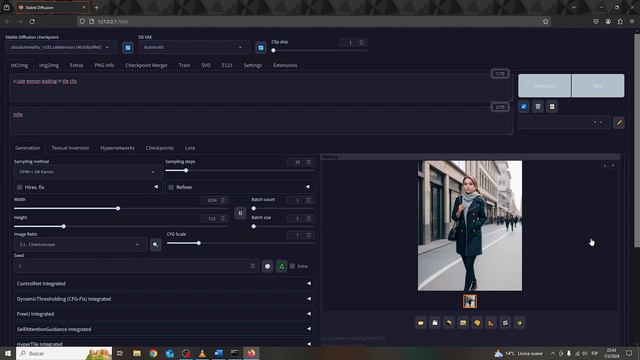
Task: Expand the SelfAttentionGuidance Integrated section
Action: pyautogui.click(x=164, y=329)
